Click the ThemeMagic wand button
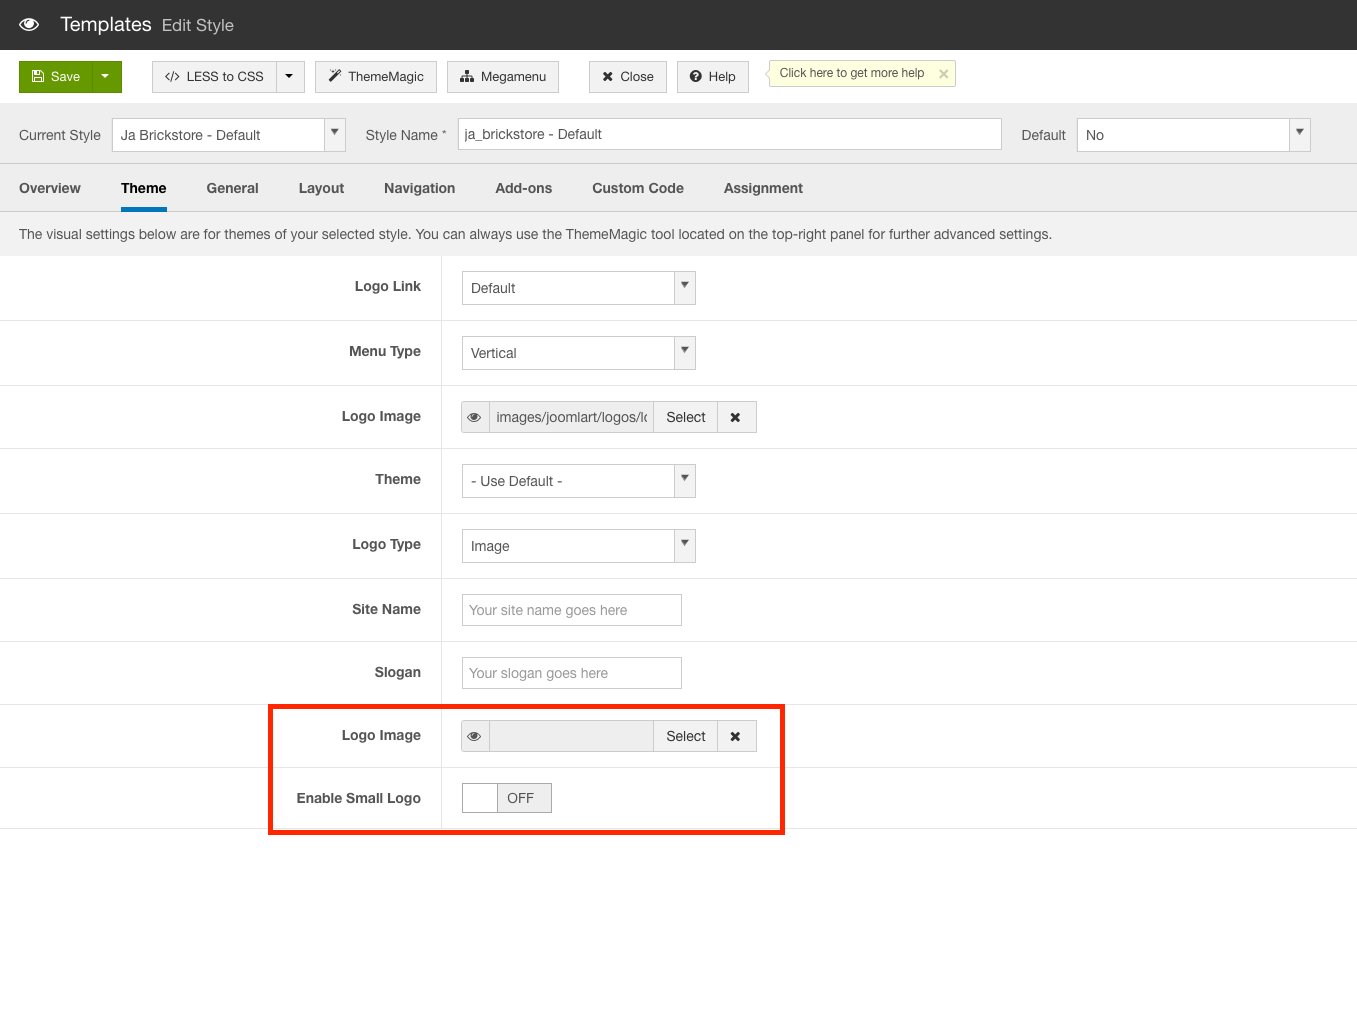The width and height of the screenshot is (1357, 1025). tap(375, 77)
